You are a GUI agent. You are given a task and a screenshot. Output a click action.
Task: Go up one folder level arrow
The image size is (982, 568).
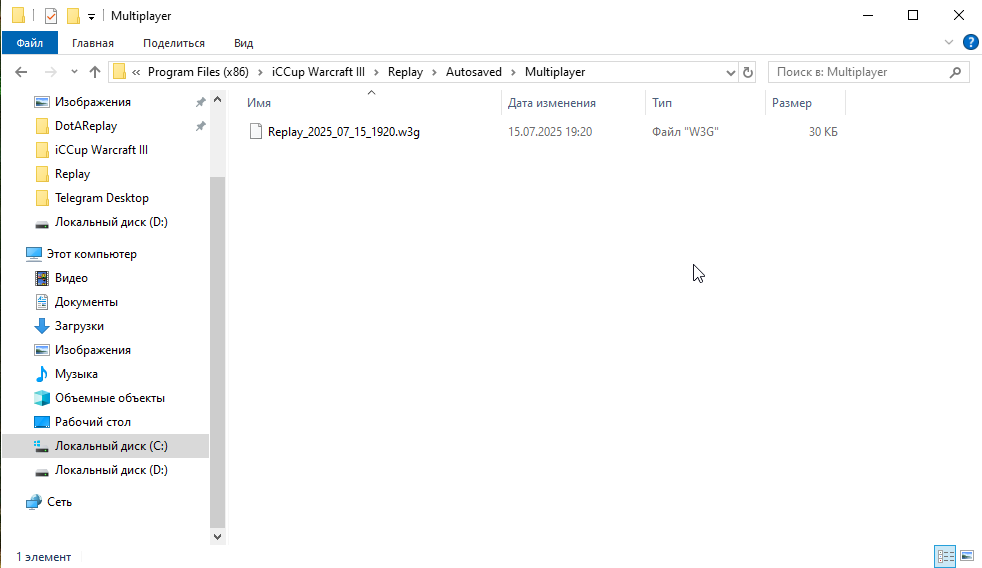click(95, 72)
